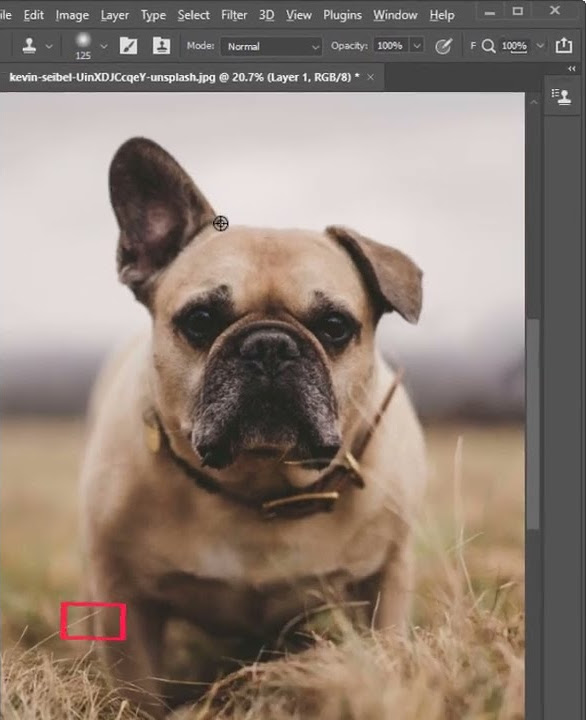Open the Image menu
The image size is (586, 720).
pos(72,15)
